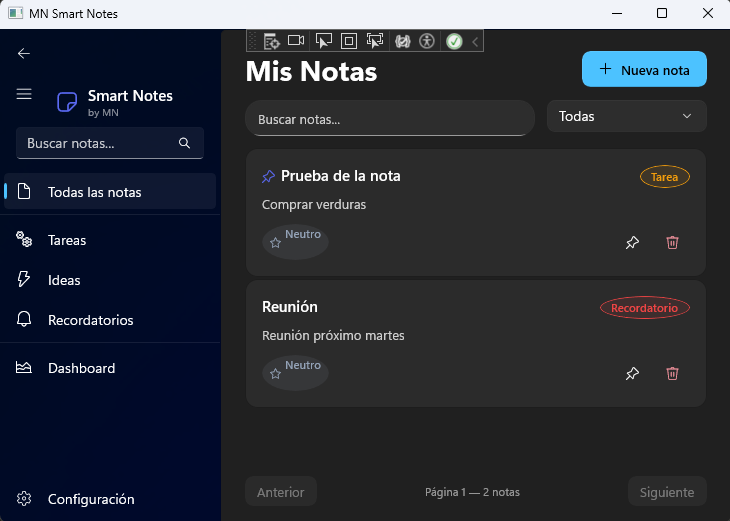Delete the Reunión note
The image size is (730, 521).
672,373
